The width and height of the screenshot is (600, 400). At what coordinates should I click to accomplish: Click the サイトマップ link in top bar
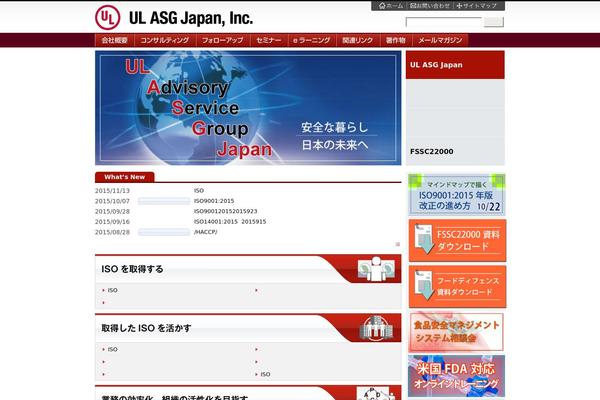pyautogui.click(x=479, y=6)
